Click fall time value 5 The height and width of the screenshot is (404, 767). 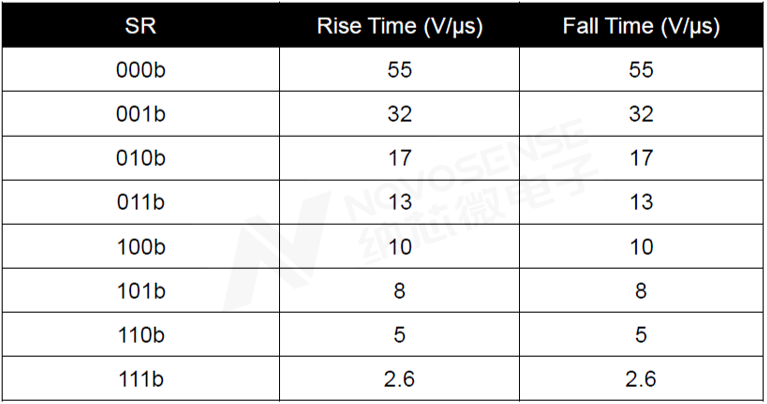[641, 335]
